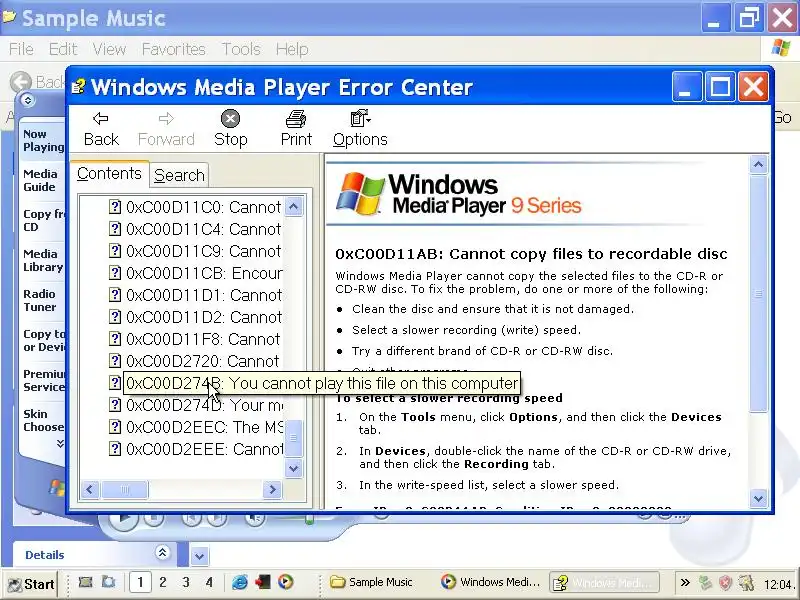Open topic 0xC00D11C9: Cannot

click(203, 251)
